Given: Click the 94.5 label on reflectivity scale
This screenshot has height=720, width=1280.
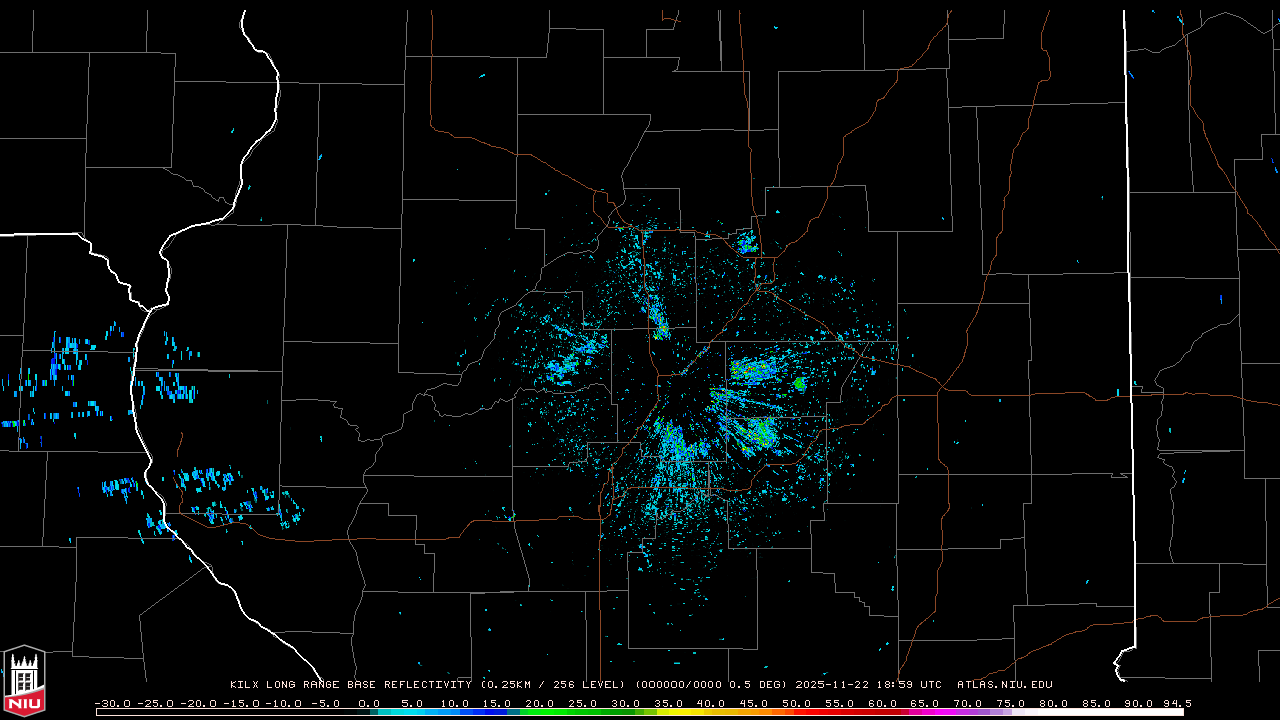Looking at the screenshot, I should click(1176, 703).
